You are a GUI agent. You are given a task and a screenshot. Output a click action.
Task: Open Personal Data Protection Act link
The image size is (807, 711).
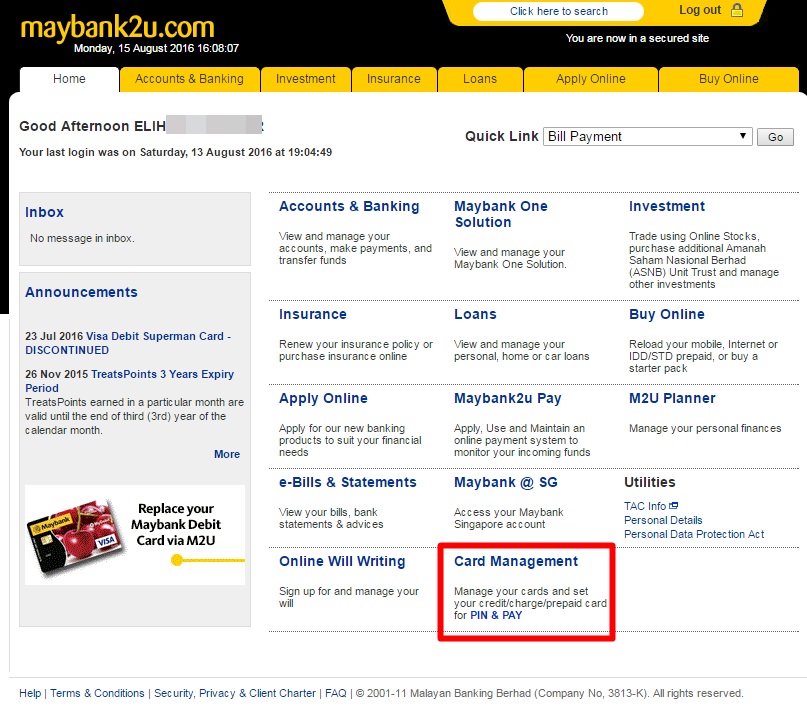[694, 534]
